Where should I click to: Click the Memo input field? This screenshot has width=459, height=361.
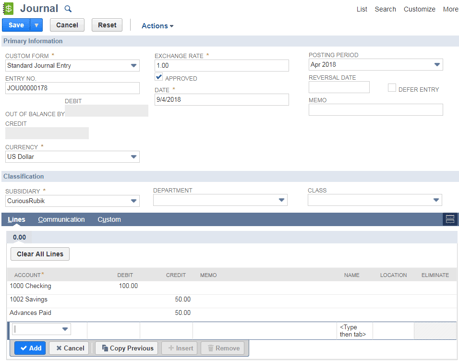(376, 110)
